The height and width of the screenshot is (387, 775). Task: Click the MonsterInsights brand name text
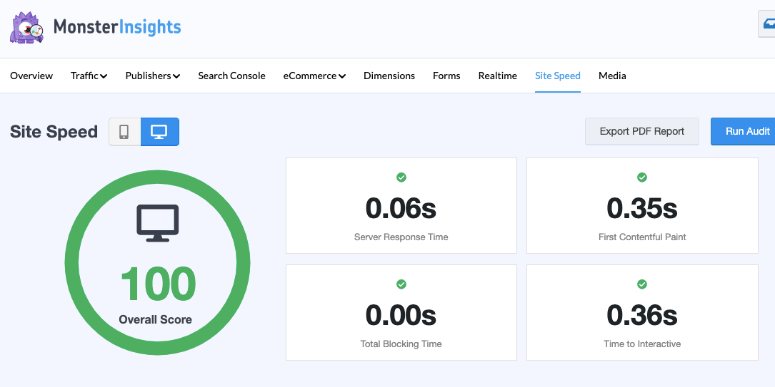click(117, 27)
